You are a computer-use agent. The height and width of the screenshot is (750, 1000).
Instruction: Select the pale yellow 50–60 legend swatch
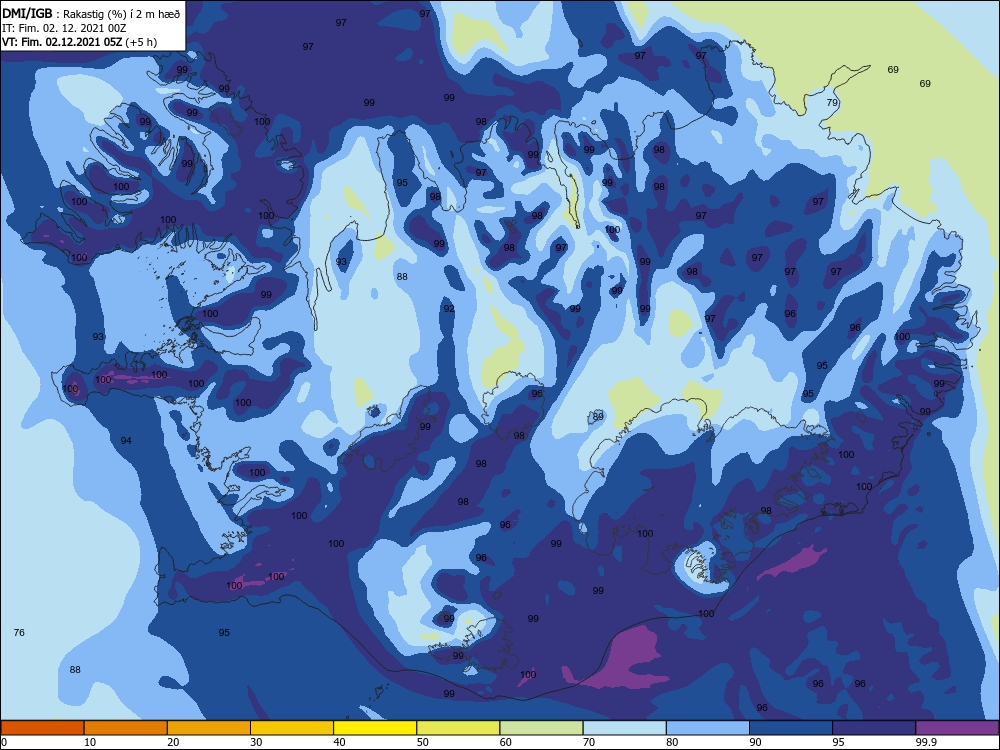coord(458,728)
